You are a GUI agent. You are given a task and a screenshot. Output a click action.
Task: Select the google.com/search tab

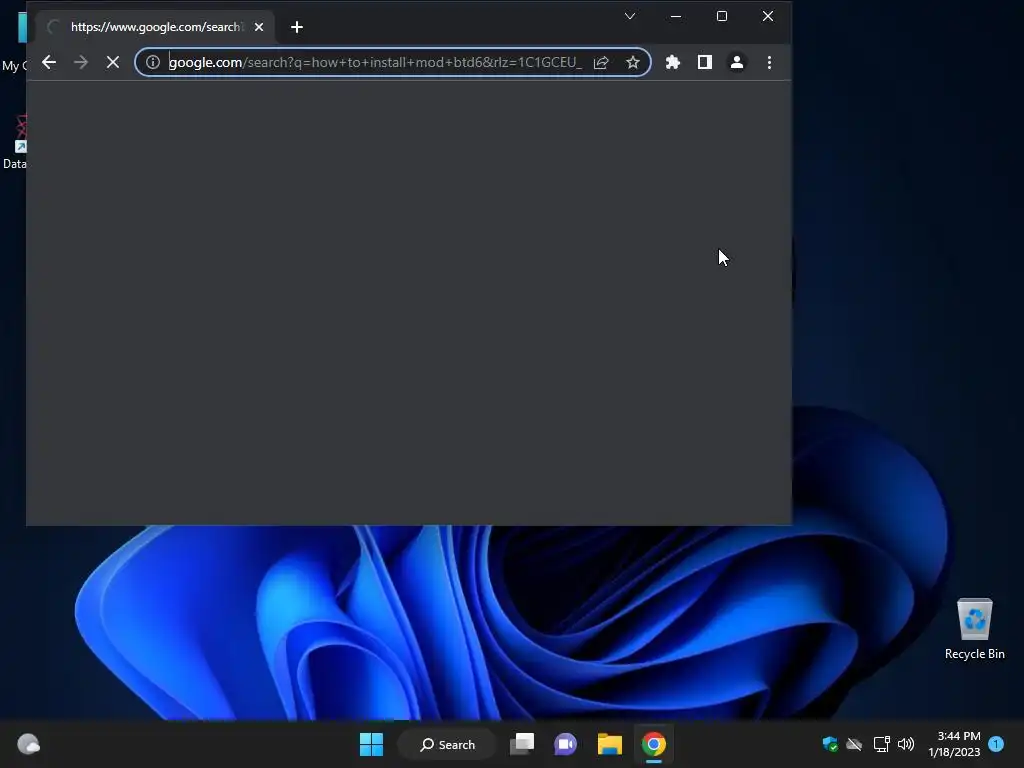[x=155, y=27]
